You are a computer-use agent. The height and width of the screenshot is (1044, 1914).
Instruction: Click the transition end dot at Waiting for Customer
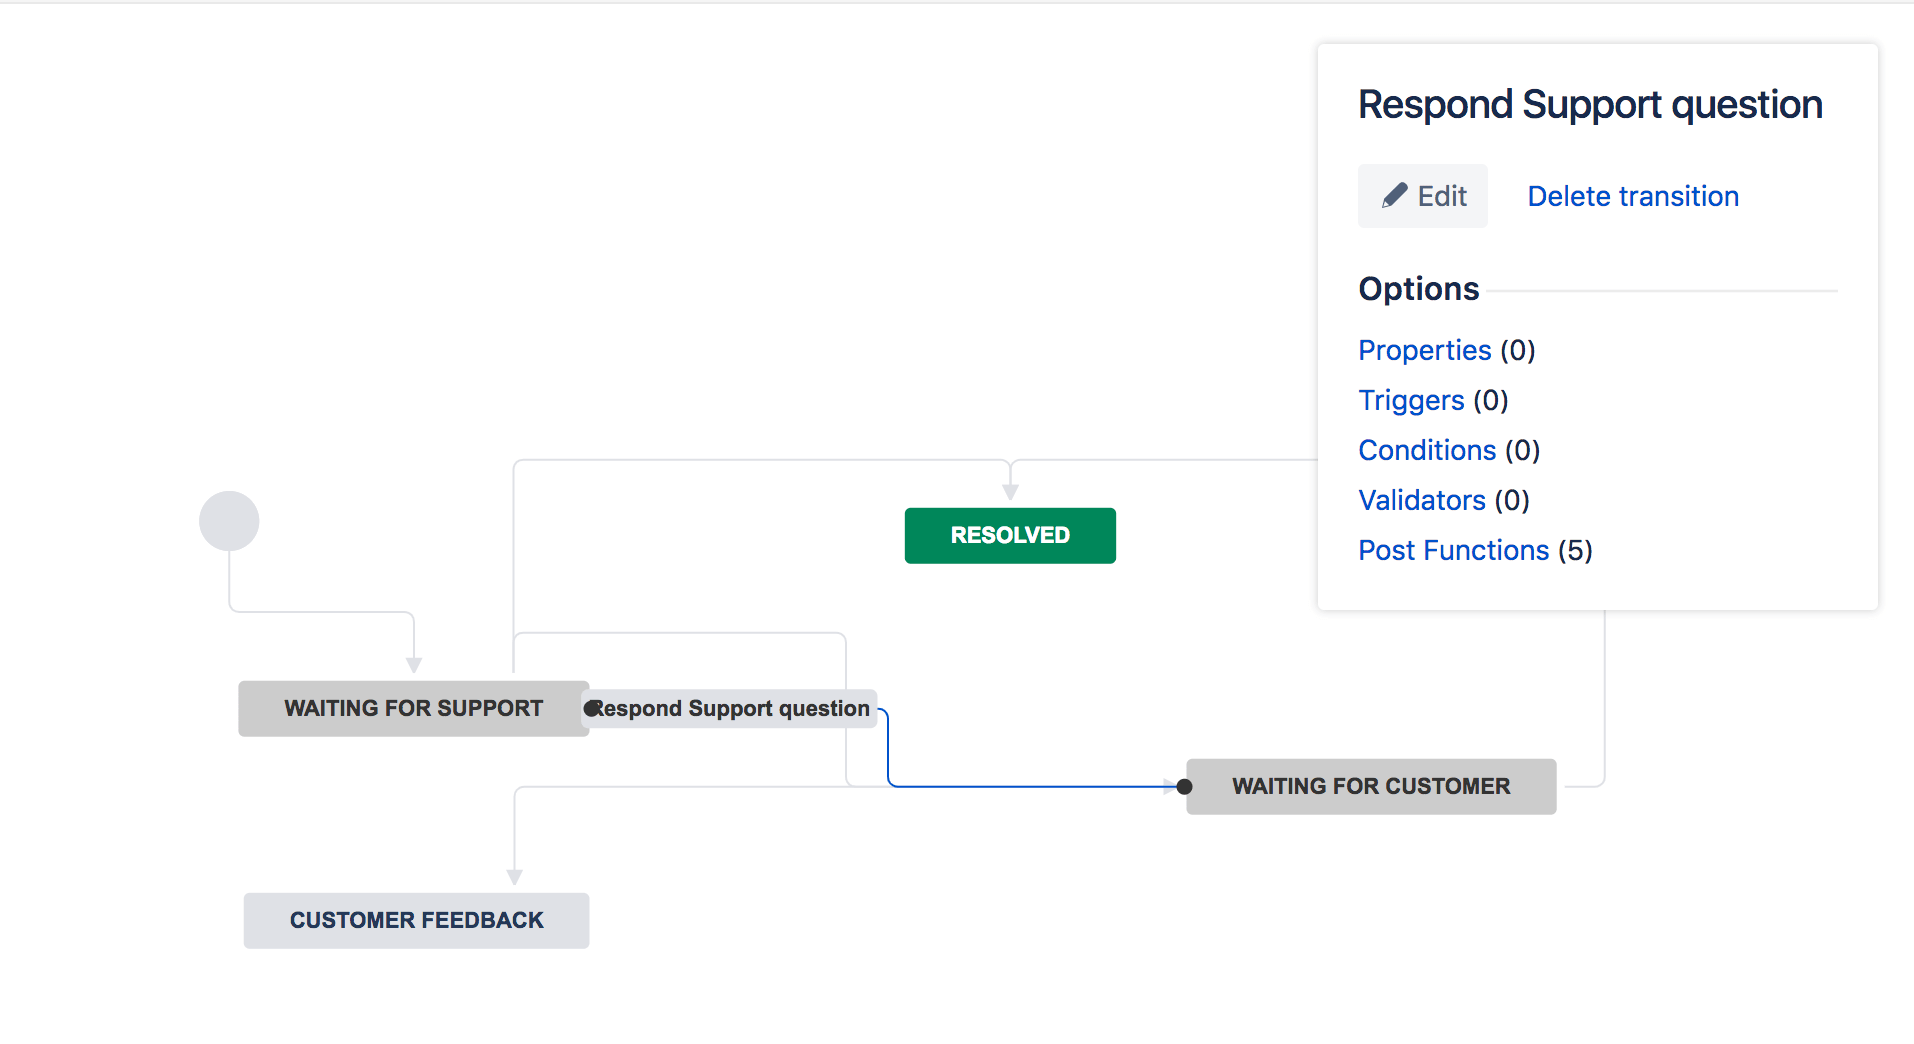pyautogui.click(x=1185, y=787)
